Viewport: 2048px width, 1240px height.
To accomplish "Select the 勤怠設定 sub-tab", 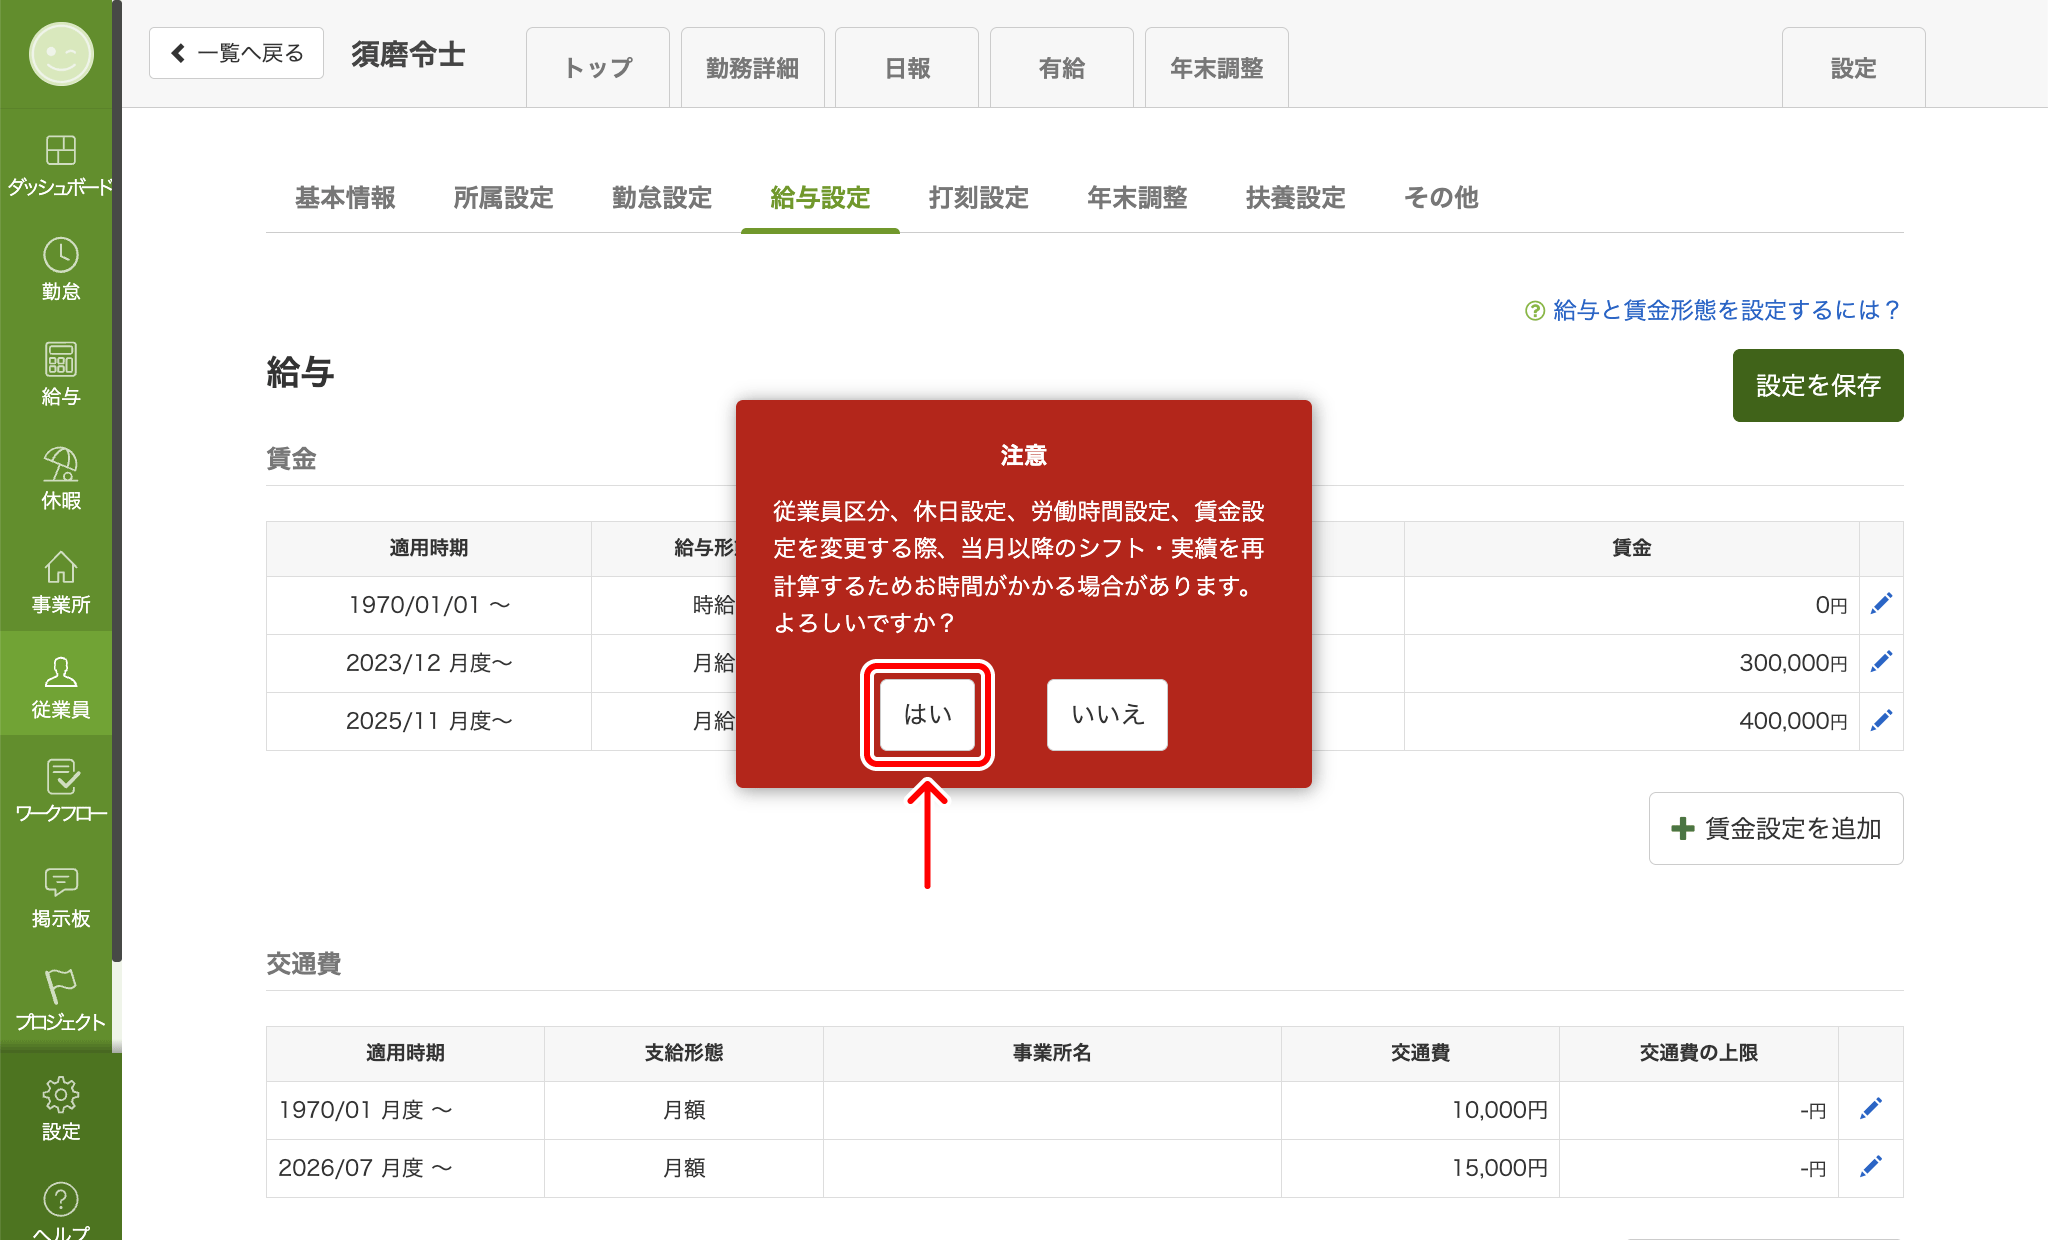I will [x=662, y=198].
